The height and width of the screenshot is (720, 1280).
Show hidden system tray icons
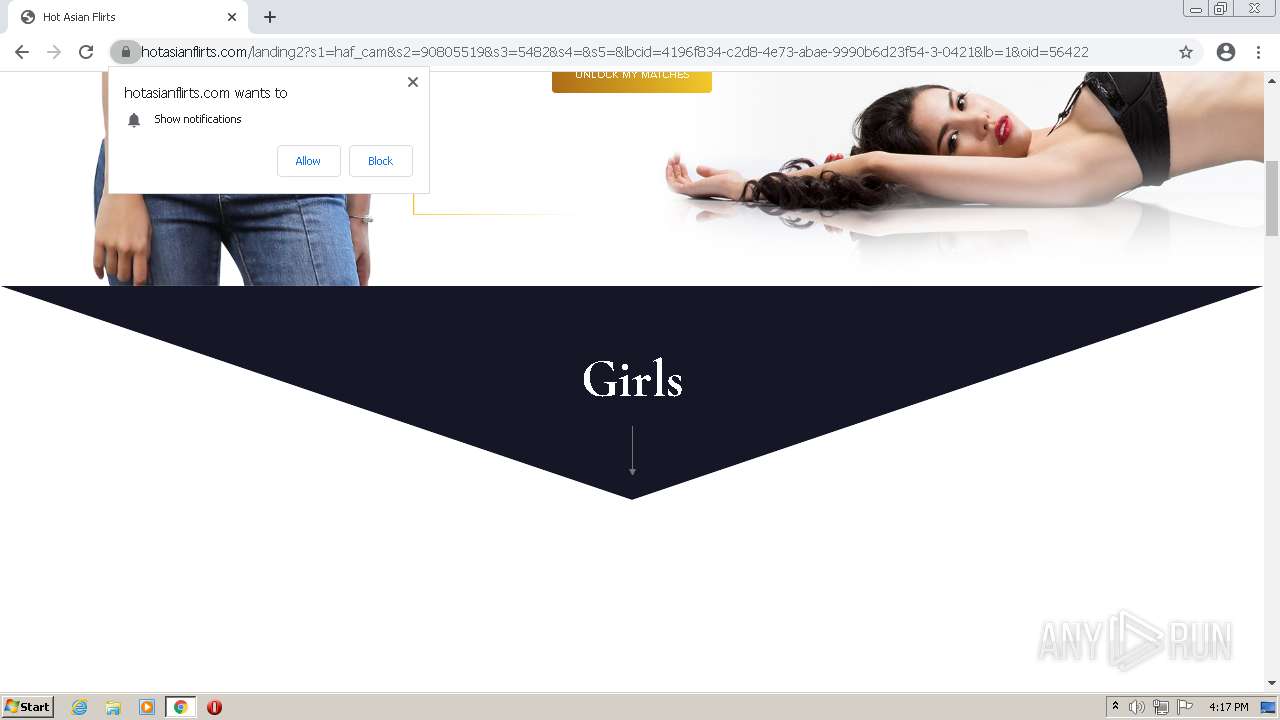point(1115,707)
